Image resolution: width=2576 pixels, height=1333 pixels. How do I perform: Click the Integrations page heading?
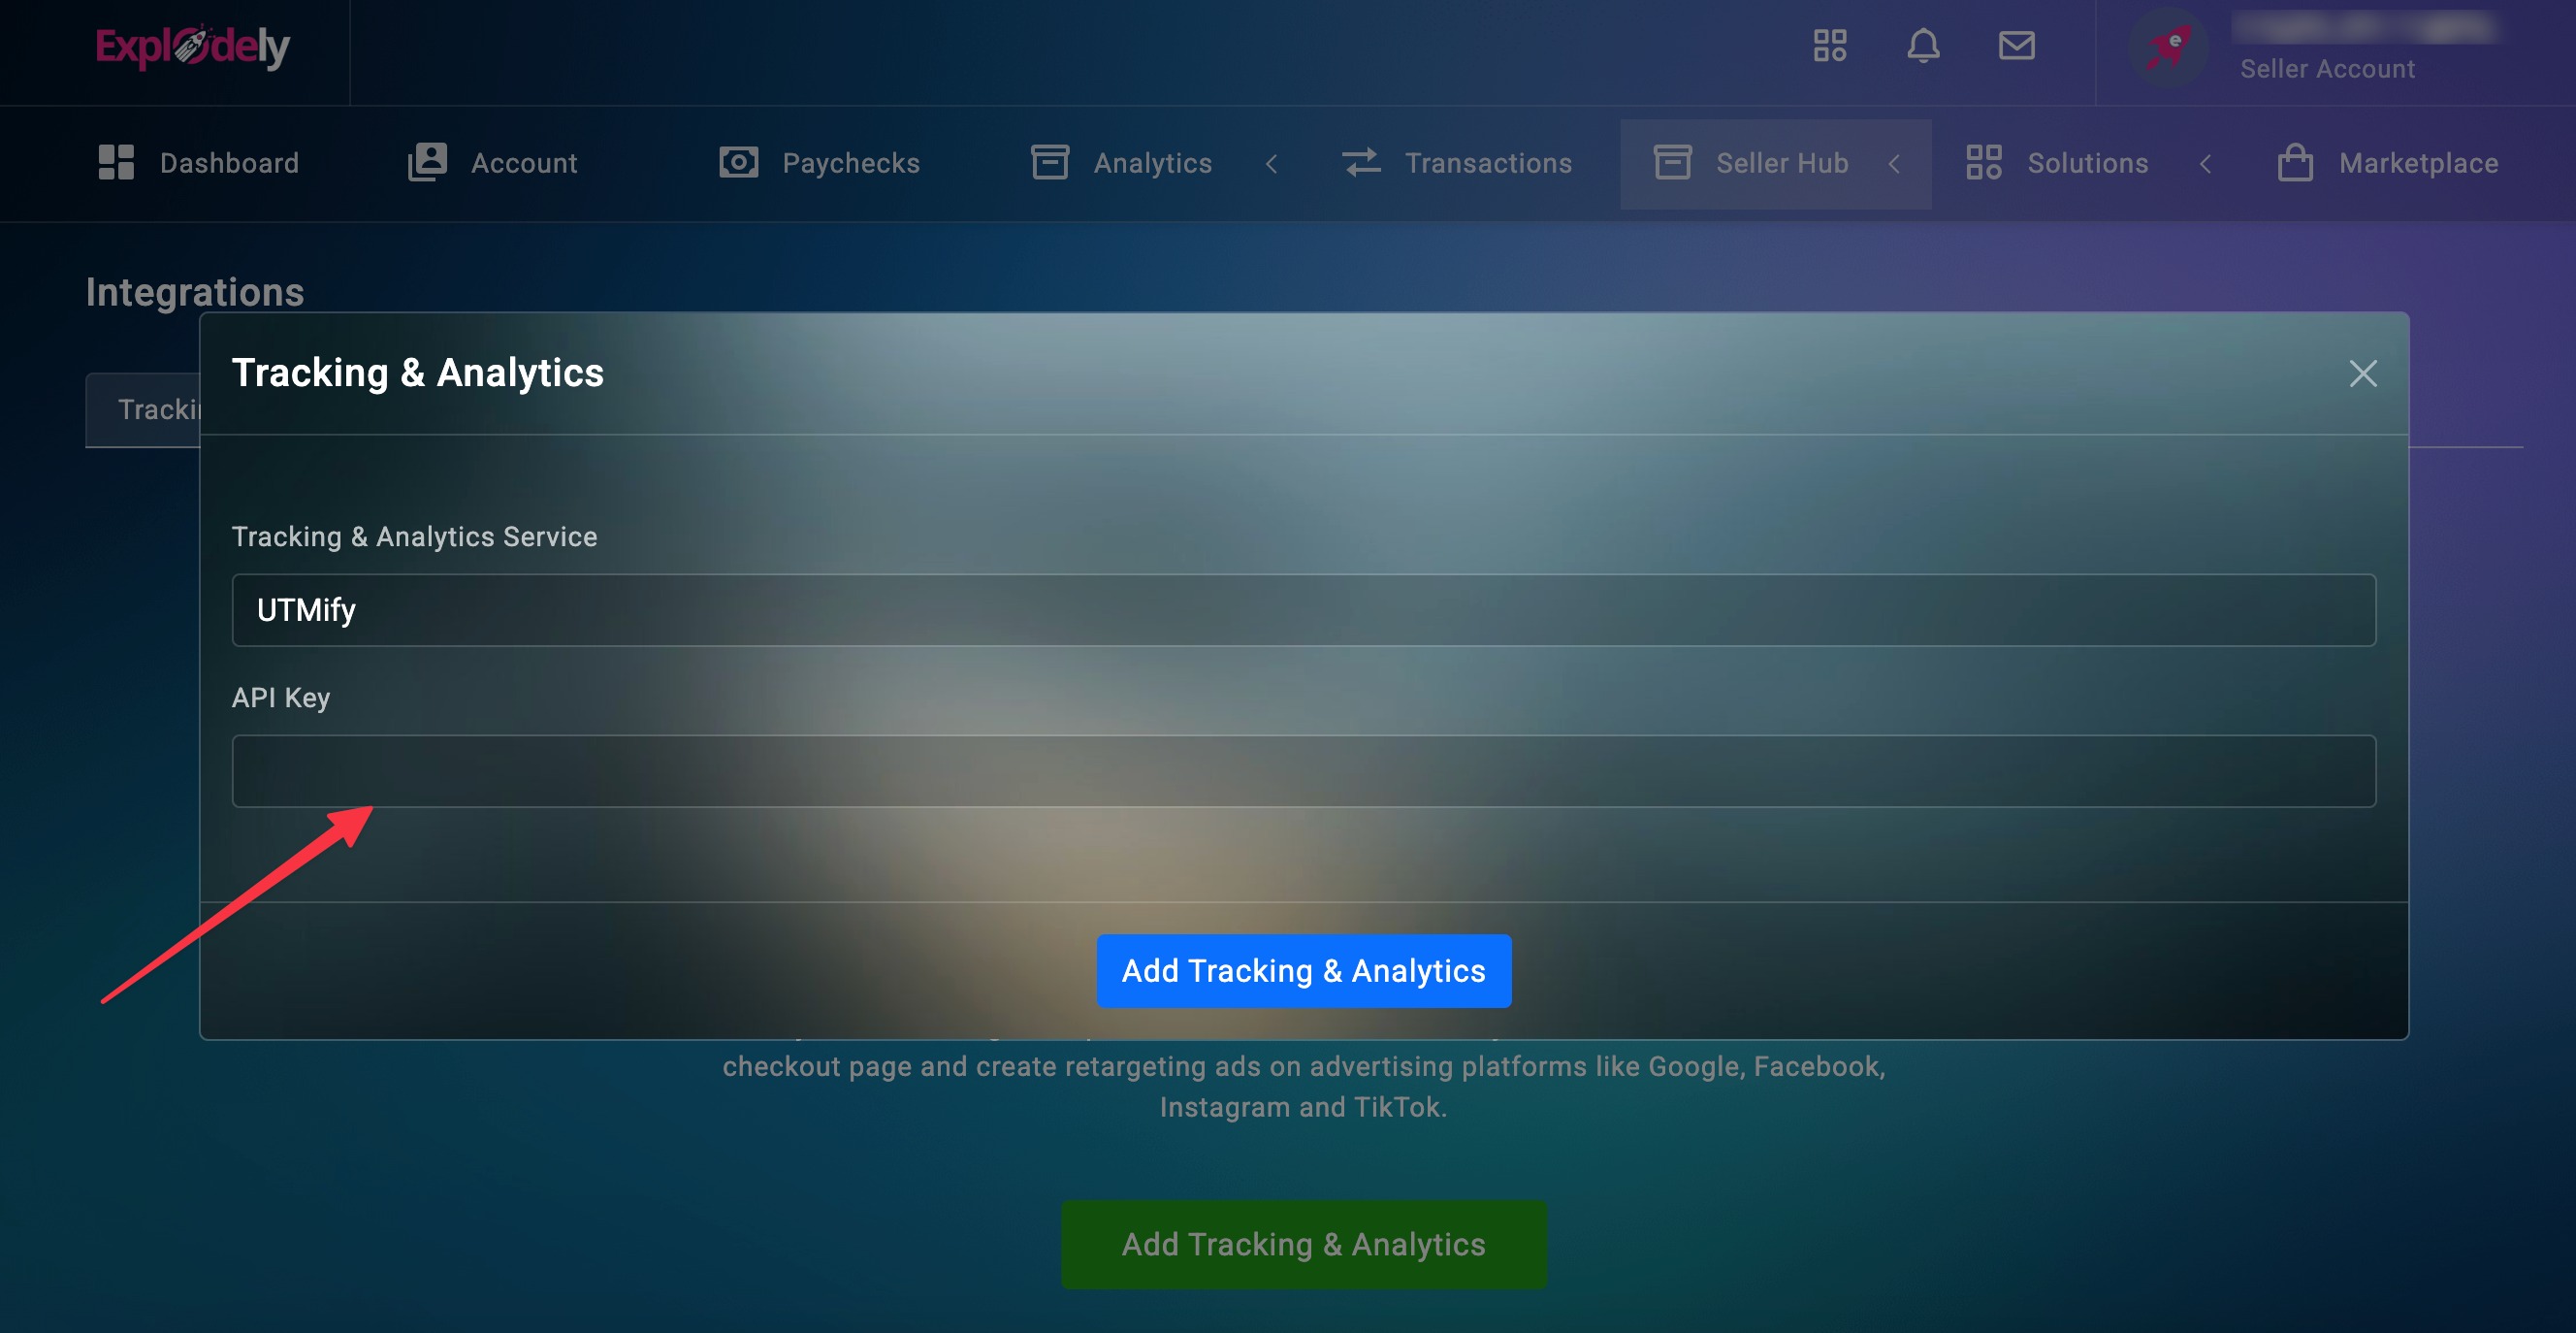pos(195,292)
